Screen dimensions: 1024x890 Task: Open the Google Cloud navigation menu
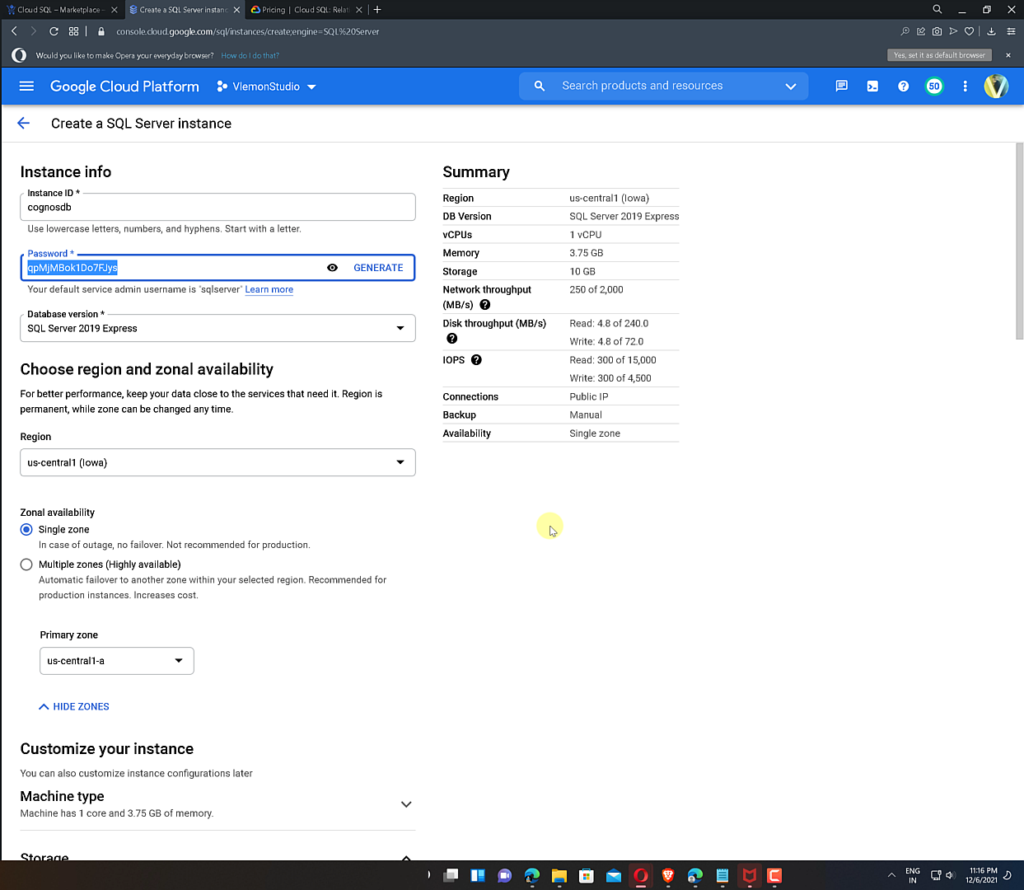click(26, 86)
